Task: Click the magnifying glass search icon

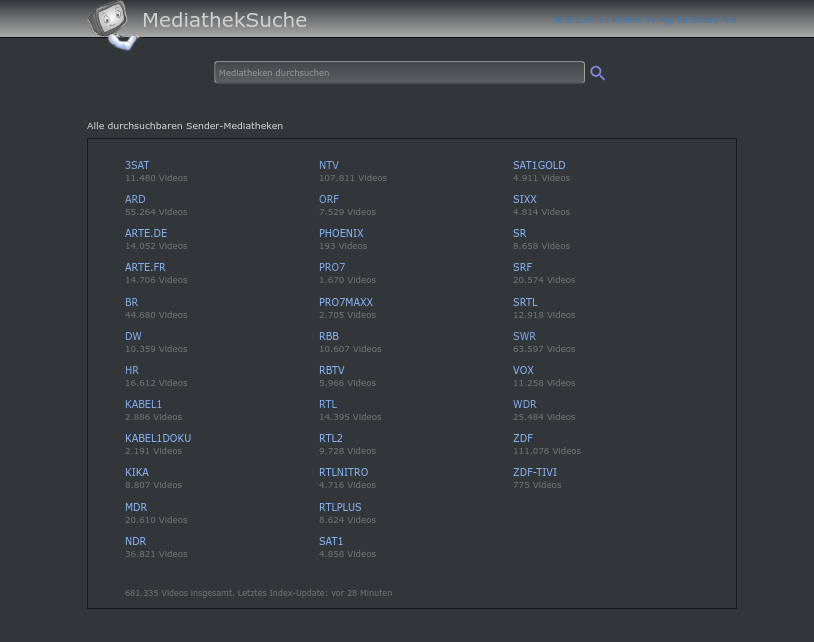Action: (x=598, y=73)
